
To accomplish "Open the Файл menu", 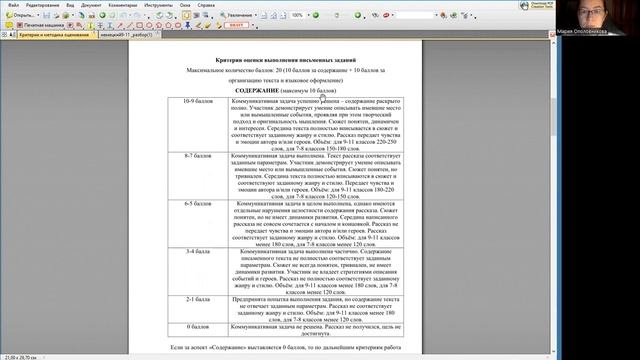I will pos(13,5).
